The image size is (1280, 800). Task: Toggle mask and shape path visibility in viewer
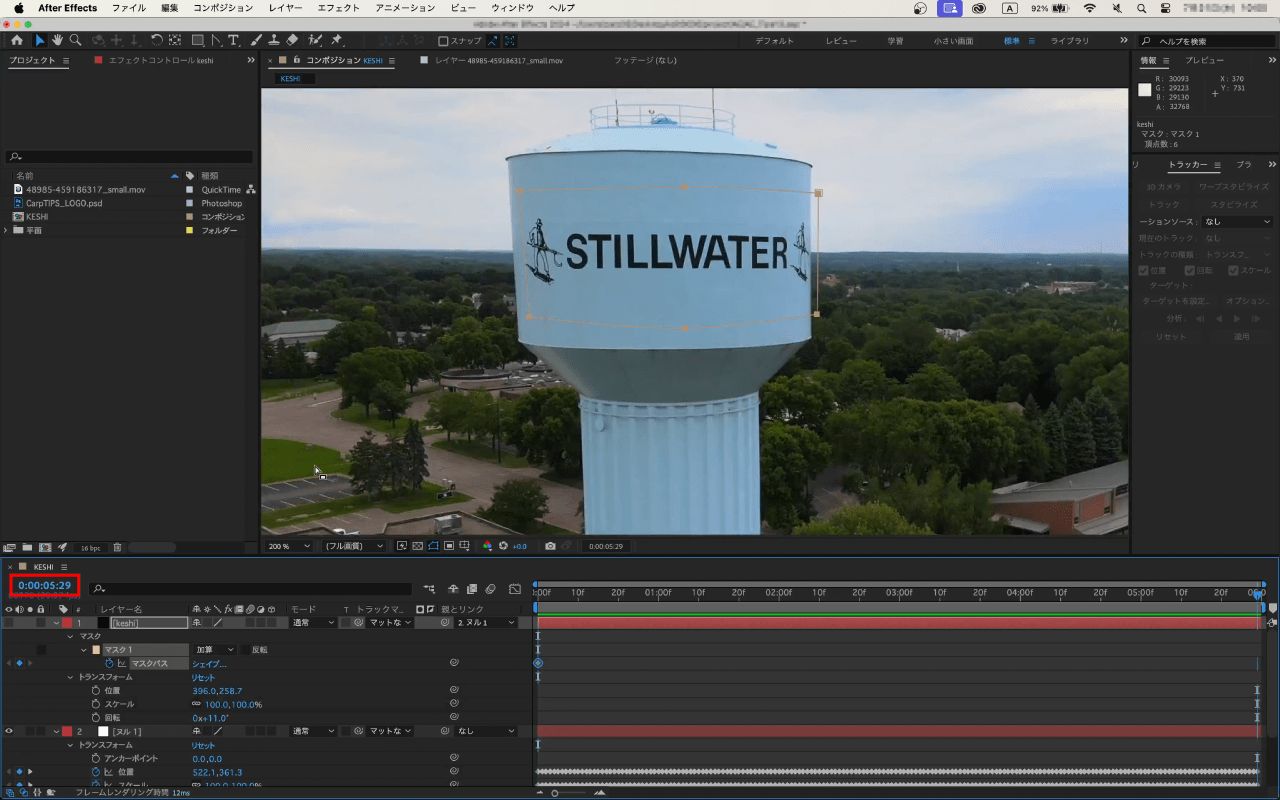coord(434,546)
